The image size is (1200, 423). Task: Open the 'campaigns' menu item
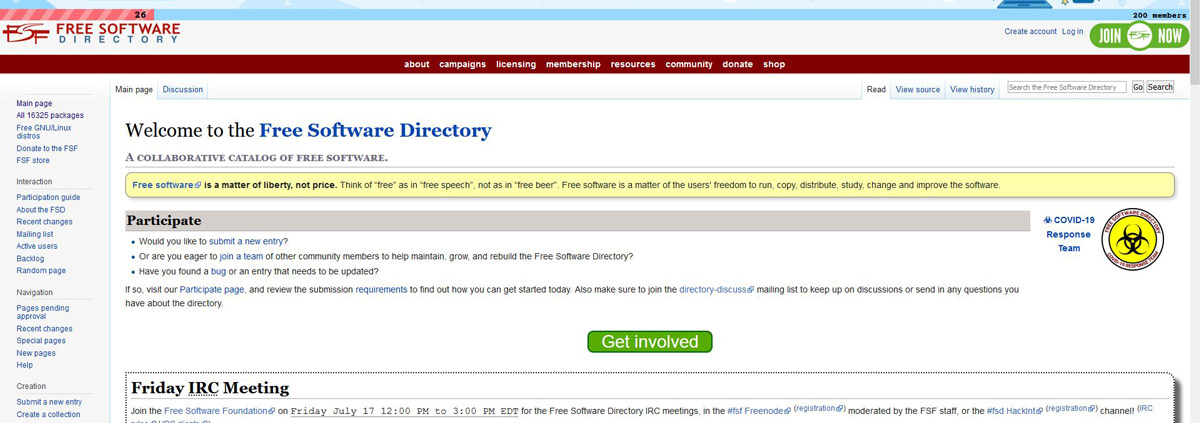point(462,64)
